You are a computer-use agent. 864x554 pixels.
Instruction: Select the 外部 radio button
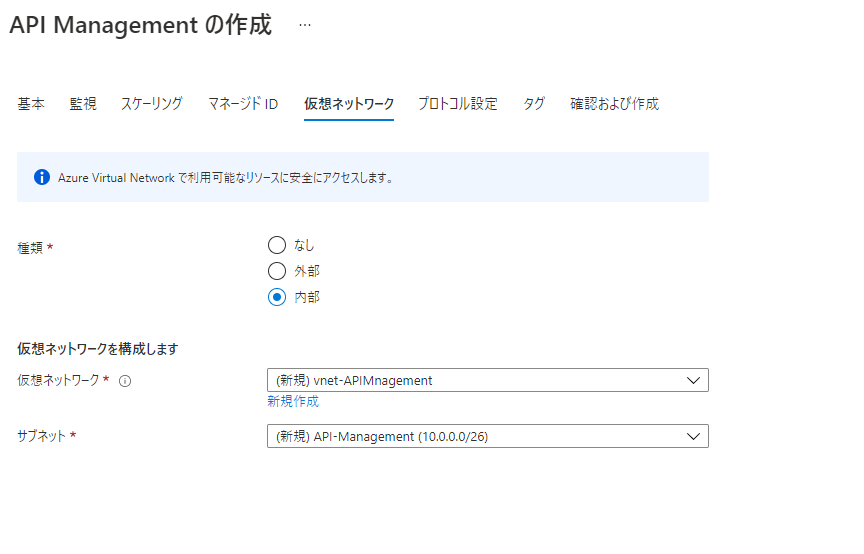pyautogui.click(x=277, y=271)
